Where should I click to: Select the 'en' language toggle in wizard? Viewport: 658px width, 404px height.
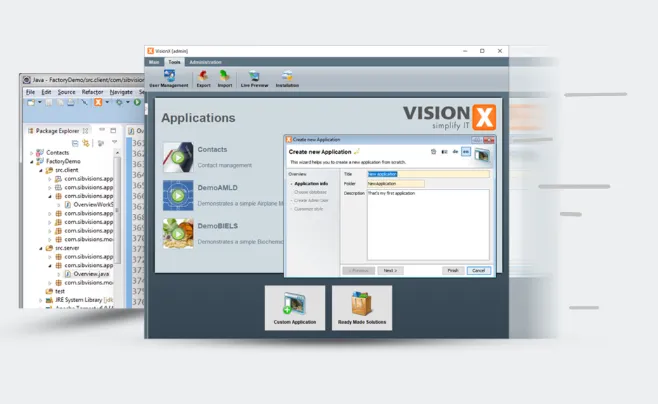[x=466, y=152]
